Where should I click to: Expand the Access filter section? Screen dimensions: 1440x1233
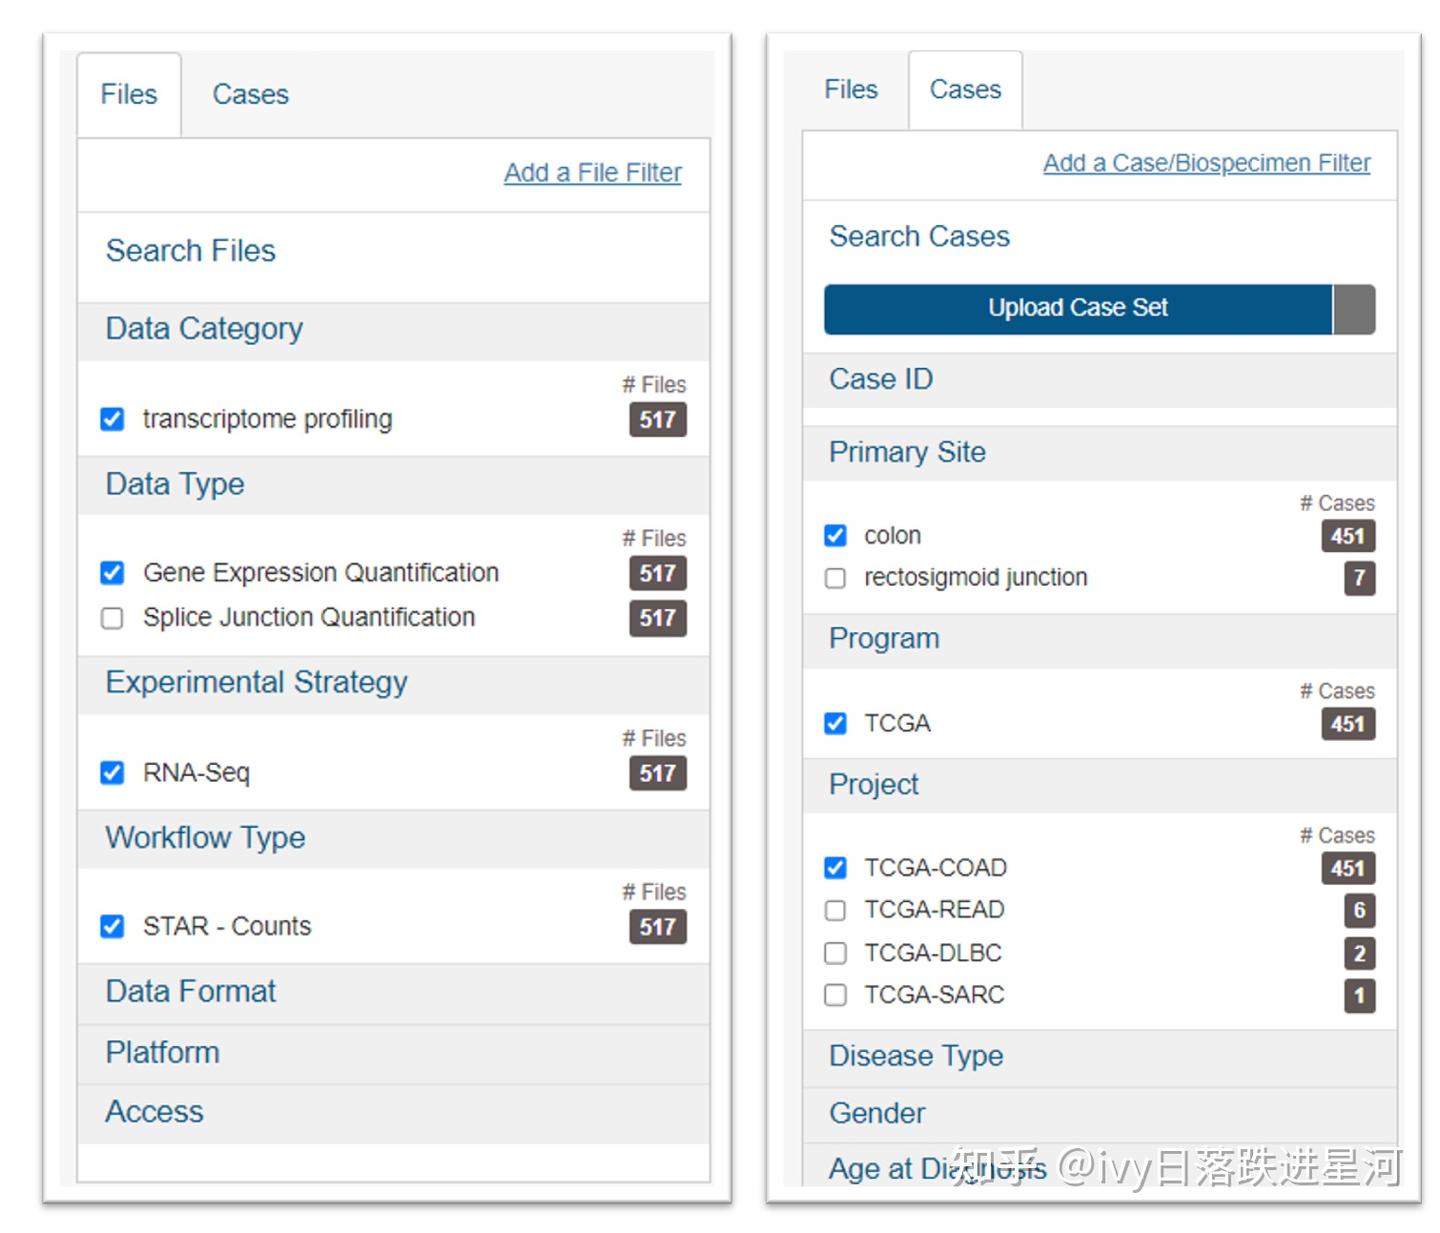click(x=393, y=1112)
